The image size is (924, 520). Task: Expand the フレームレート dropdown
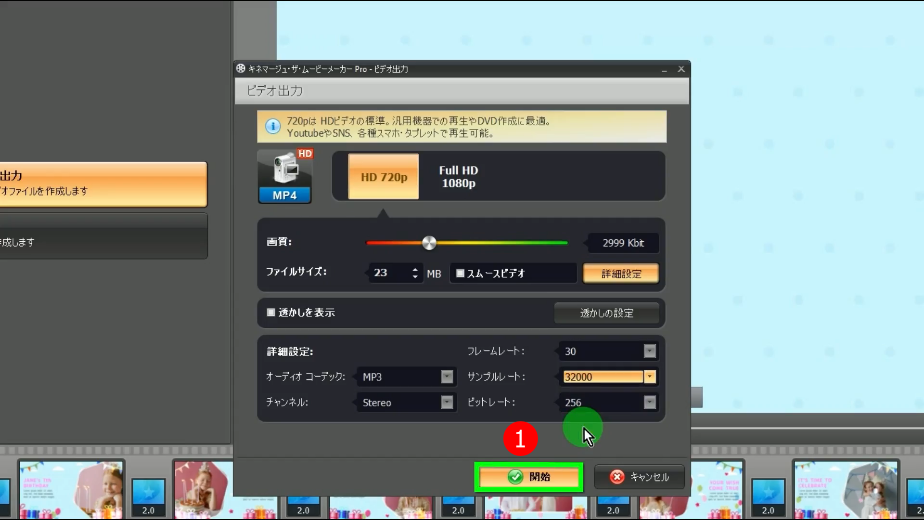(x=649, y=351)
